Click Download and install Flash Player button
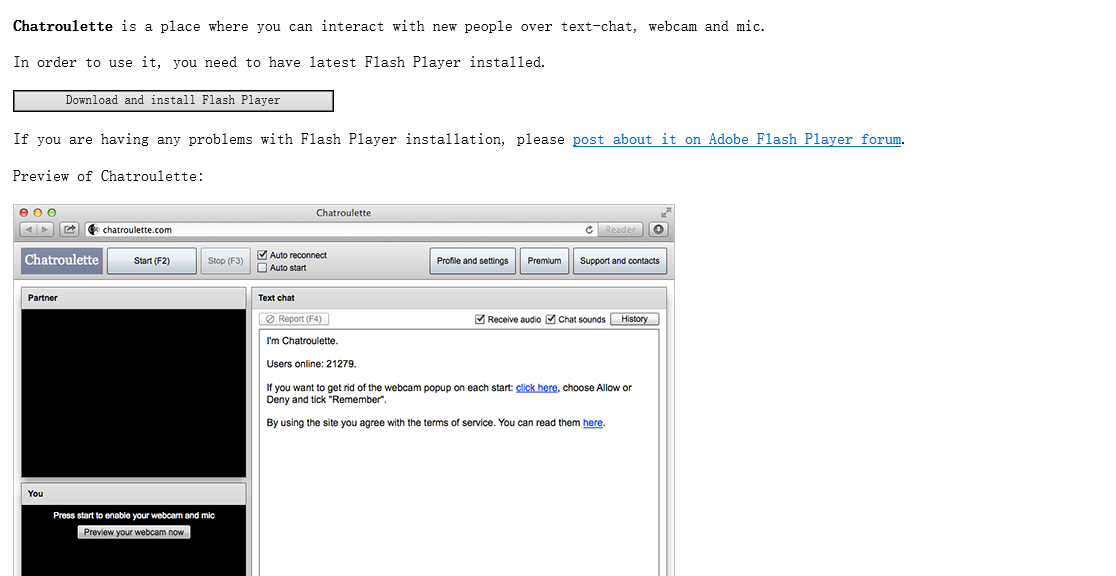 [x=173, y=101]
